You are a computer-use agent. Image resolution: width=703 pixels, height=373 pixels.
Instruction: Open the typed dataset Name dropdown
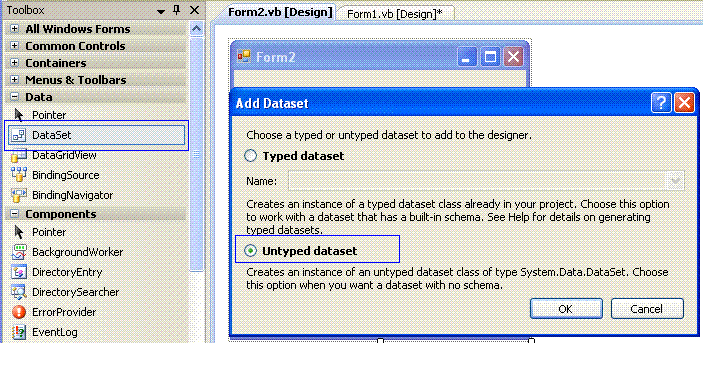point(675,181)
